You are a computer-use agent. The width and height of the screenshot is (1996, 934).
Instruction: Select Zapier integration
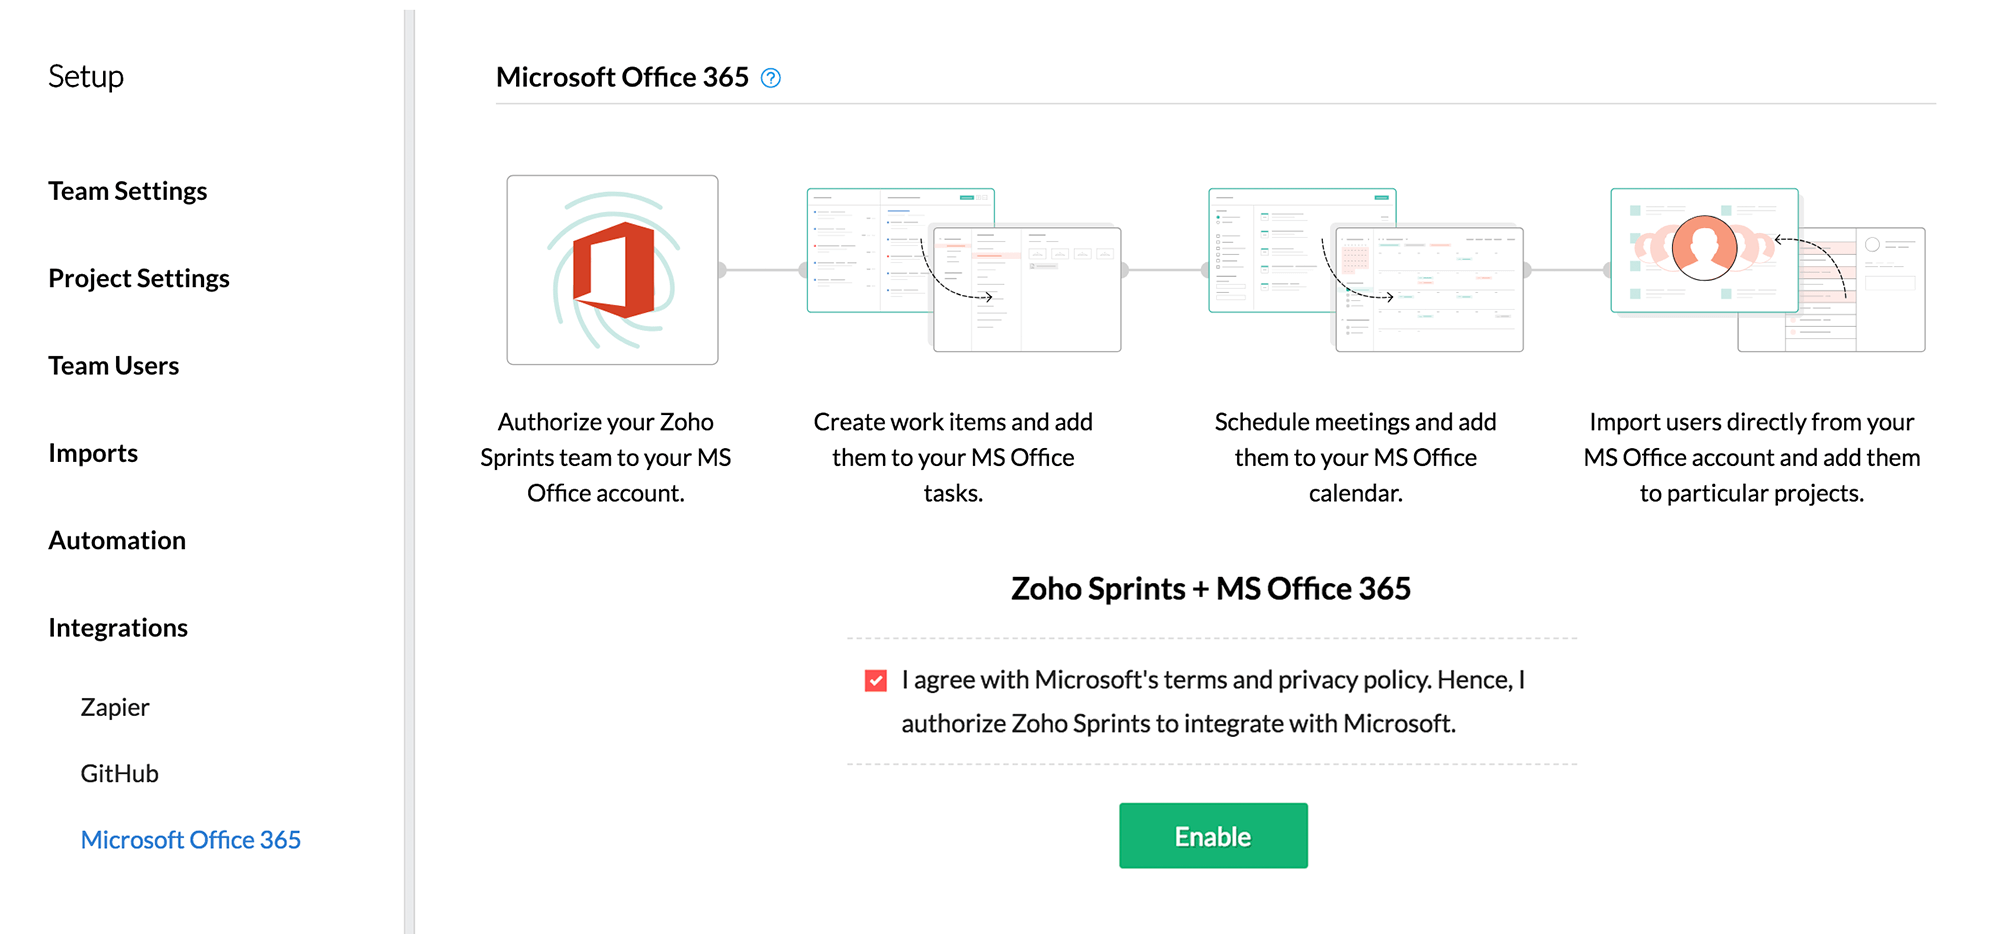coord(115,707)
